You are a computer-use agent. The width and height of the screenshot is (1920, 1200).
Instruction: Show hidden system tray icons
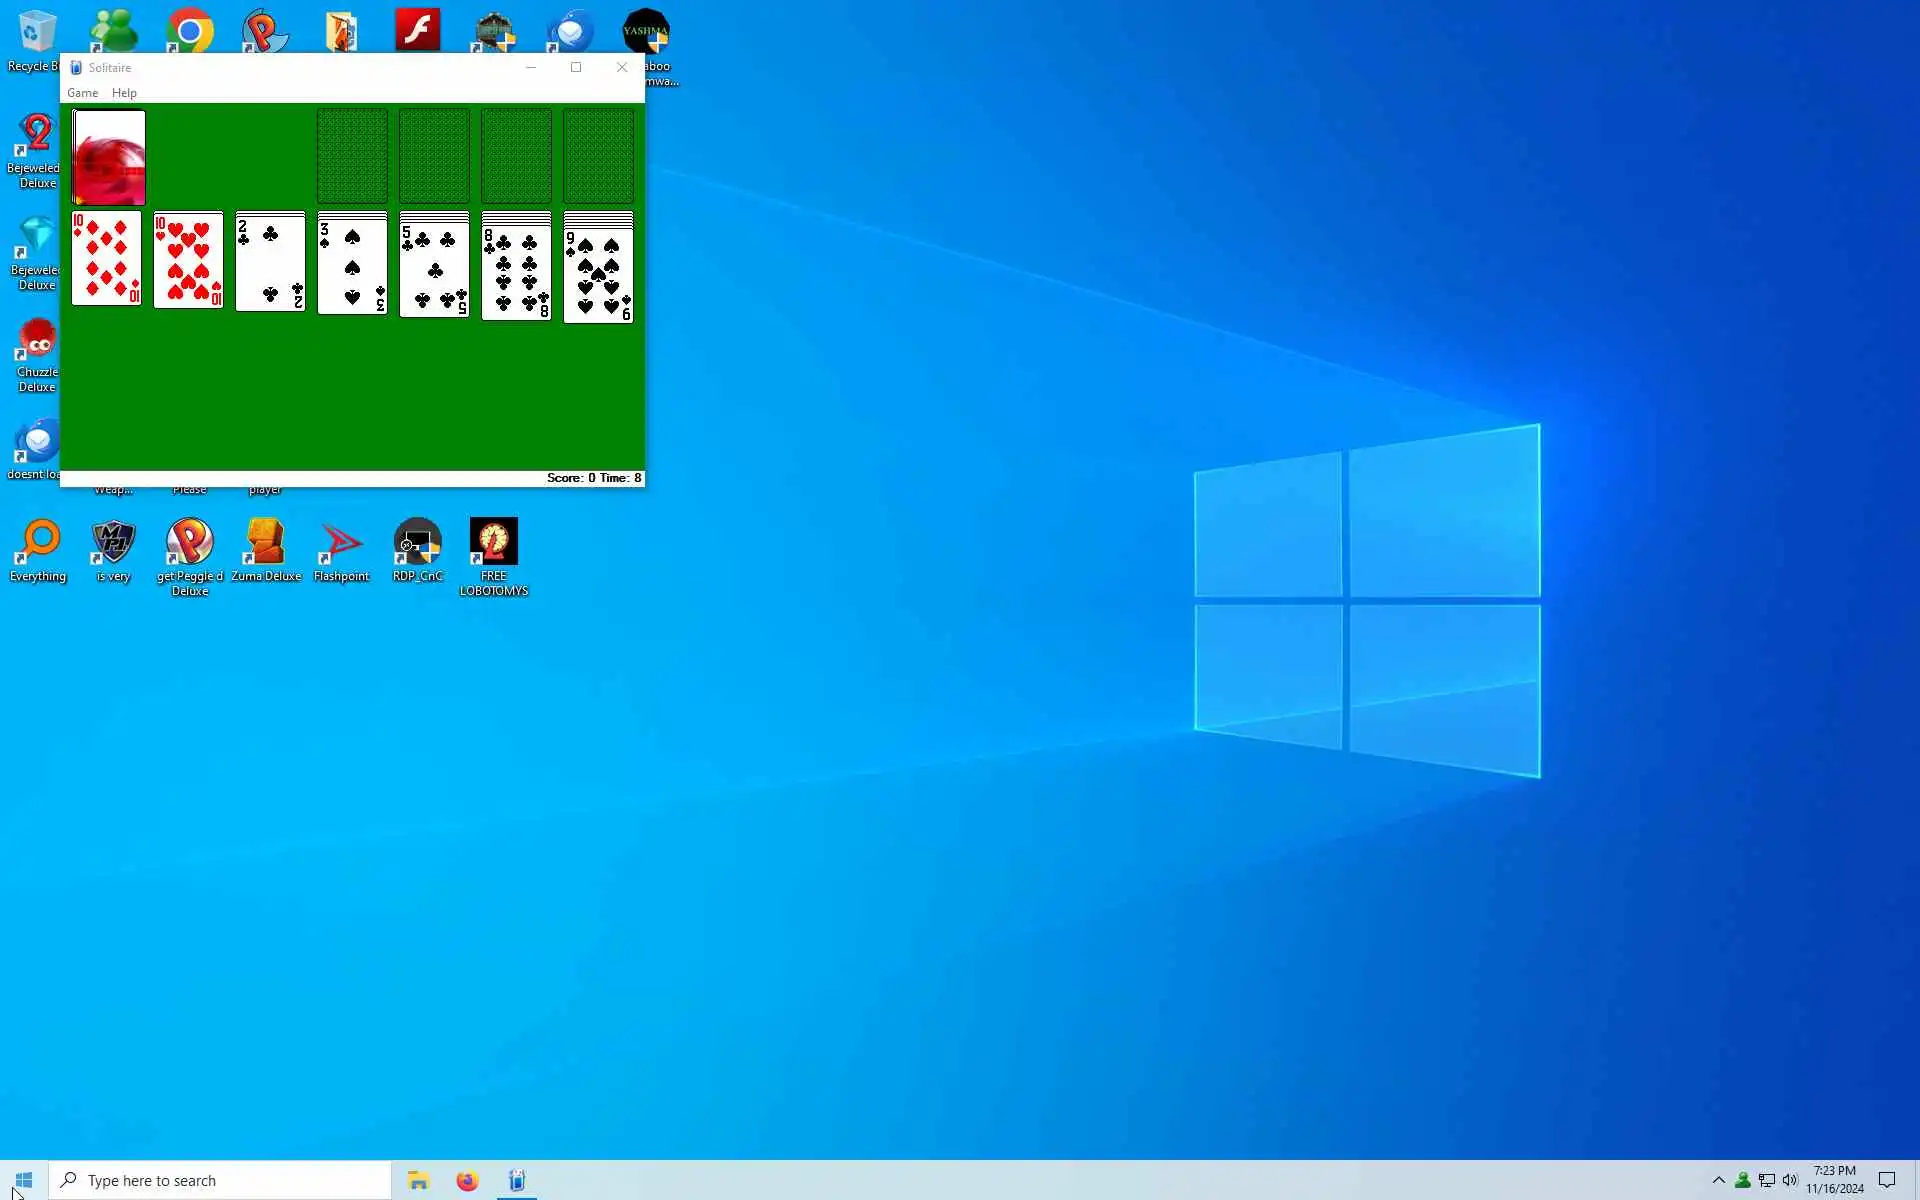1718,1180
